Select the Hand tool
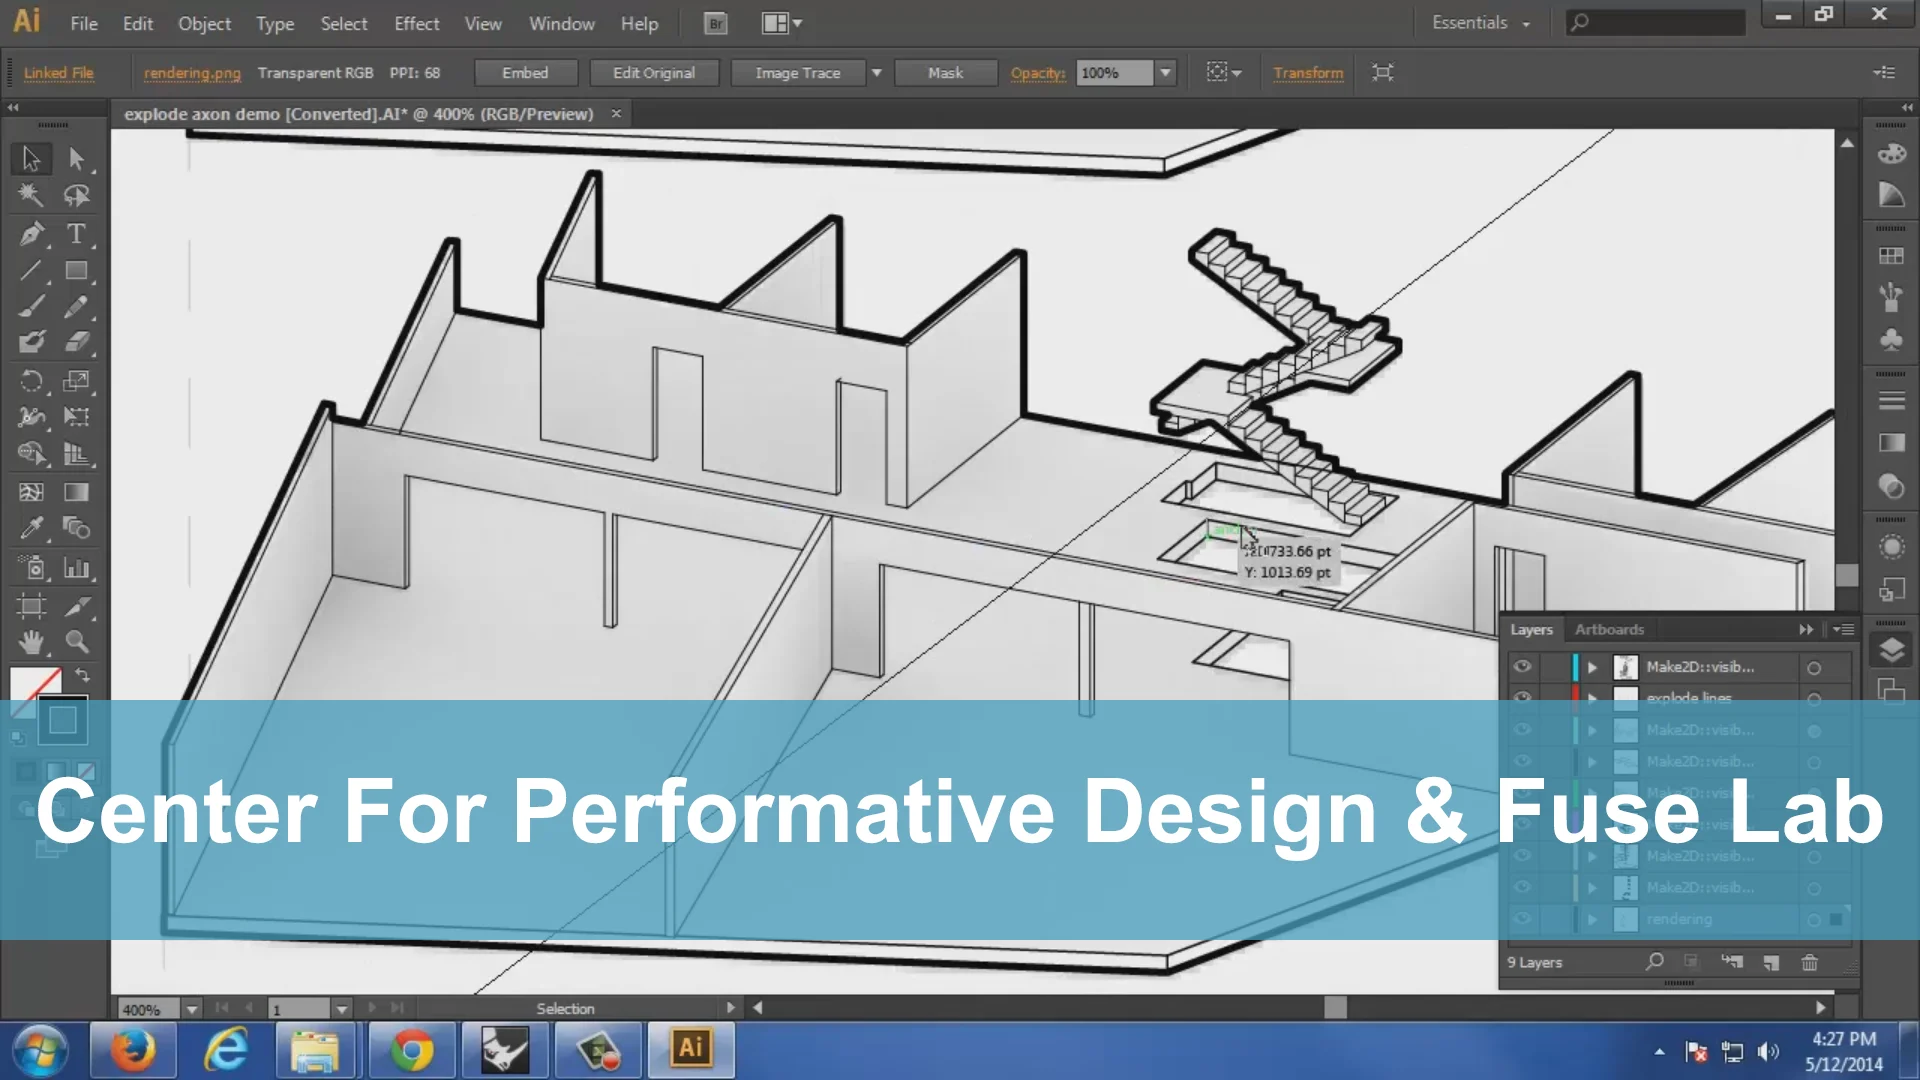 [31, 642]
